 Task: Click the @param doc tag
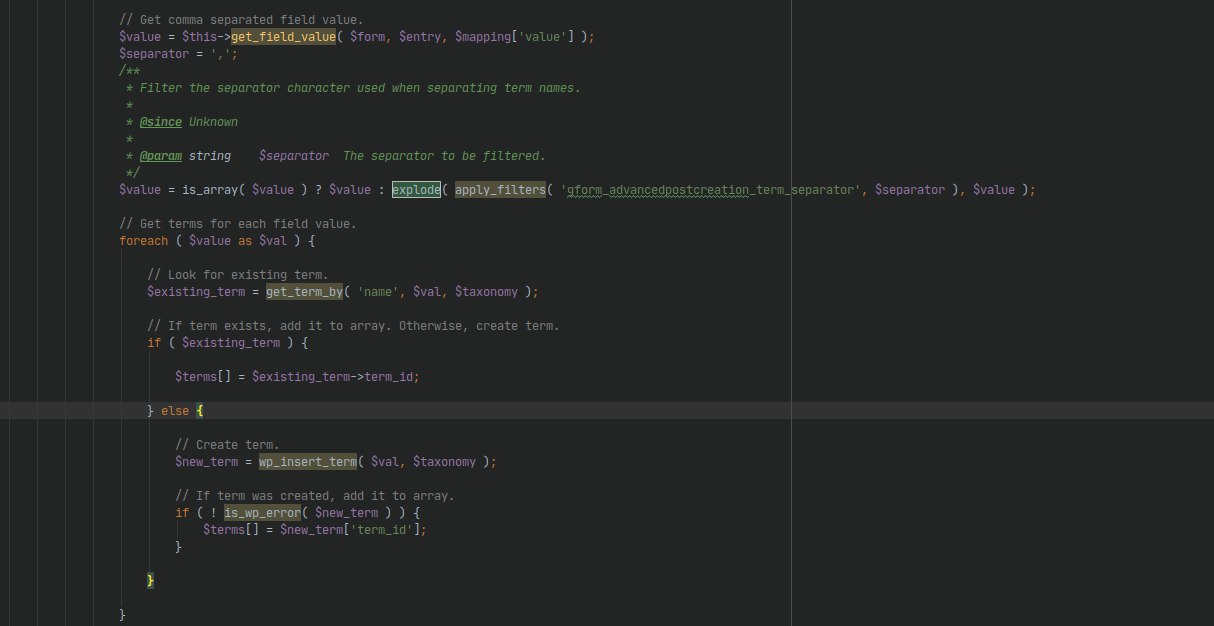point(160,156)
